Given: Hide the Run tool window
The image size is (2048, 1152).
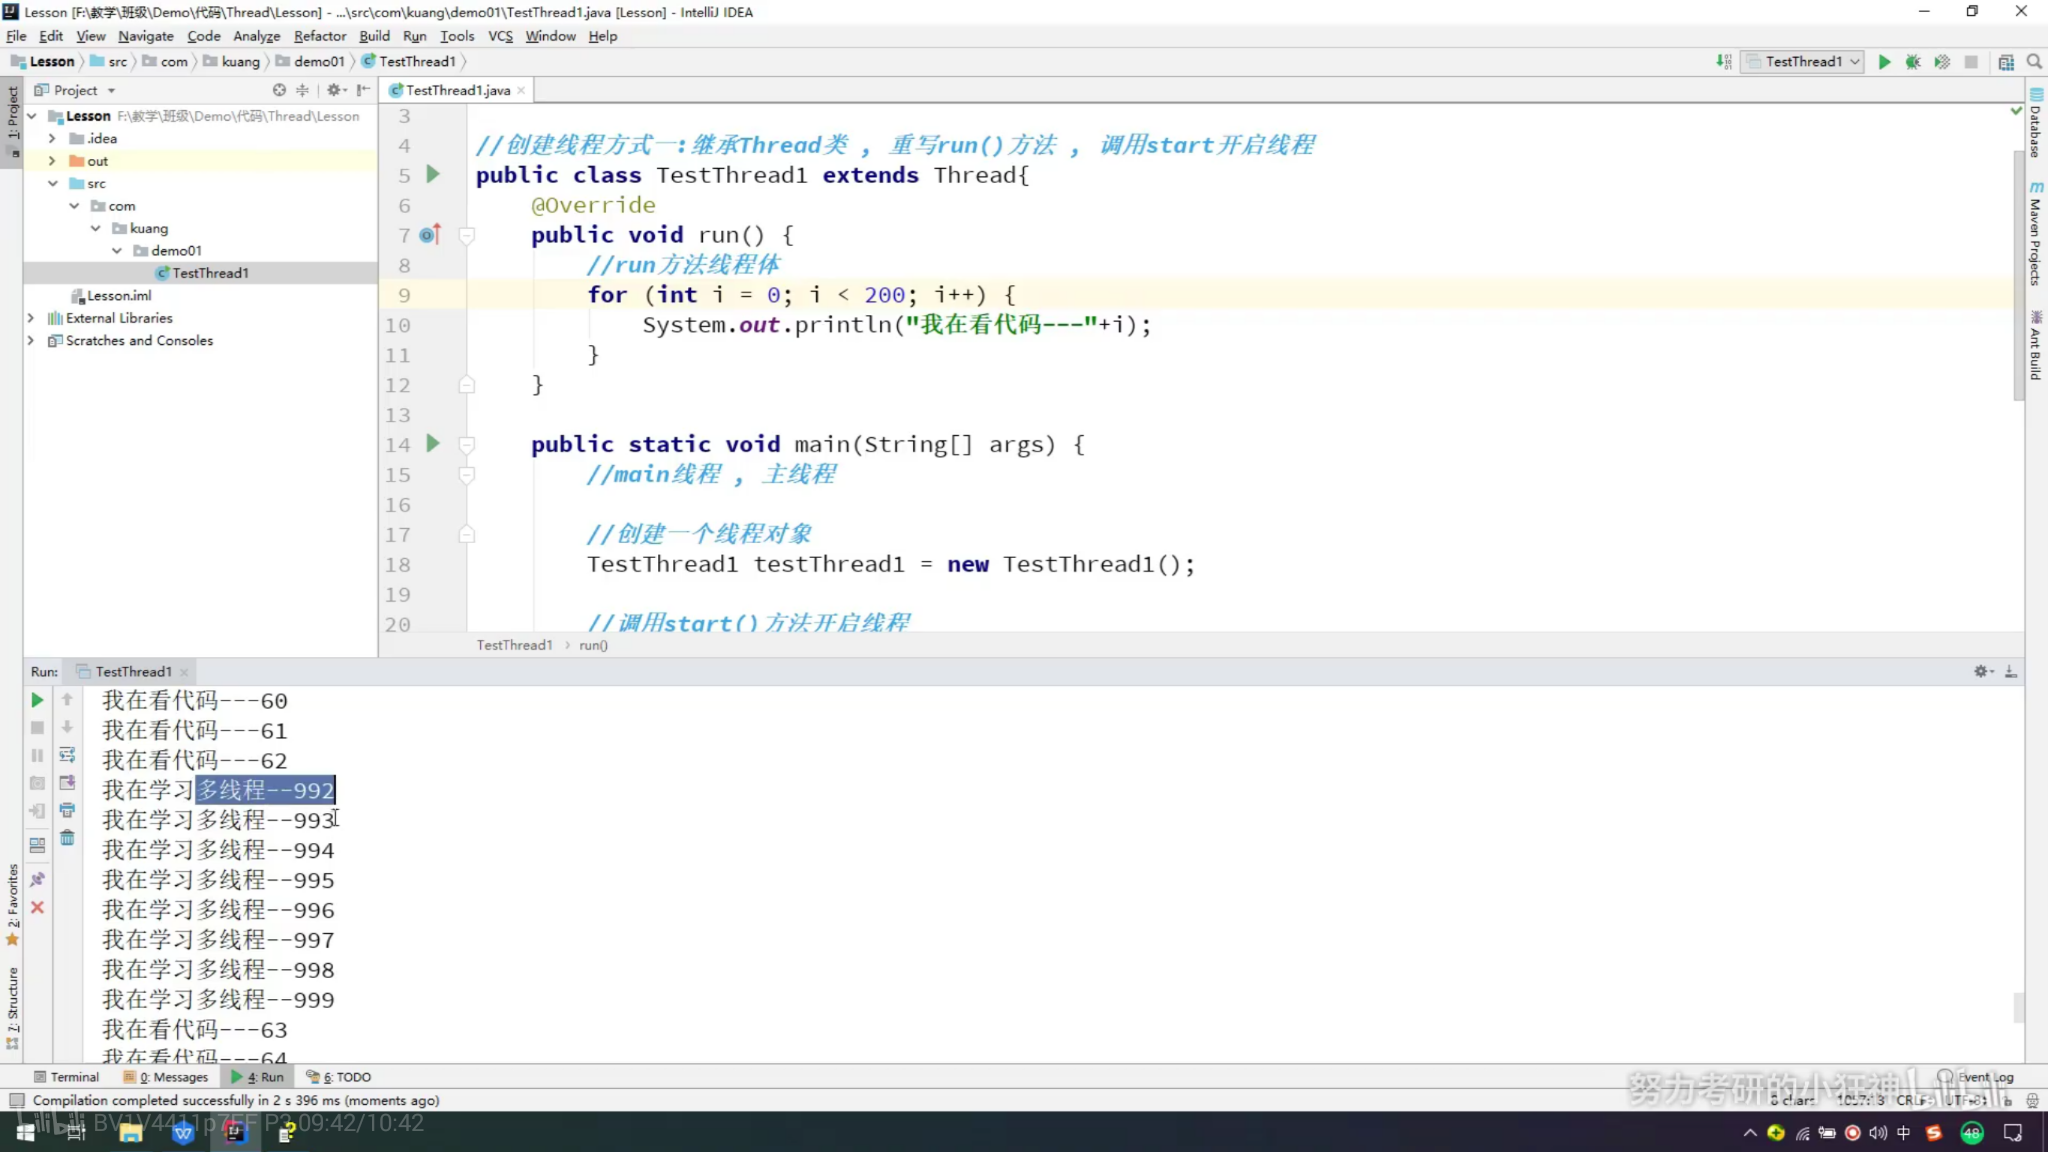Looking at the screenshot, I should pyautogui.click(x=2010, y=671).
